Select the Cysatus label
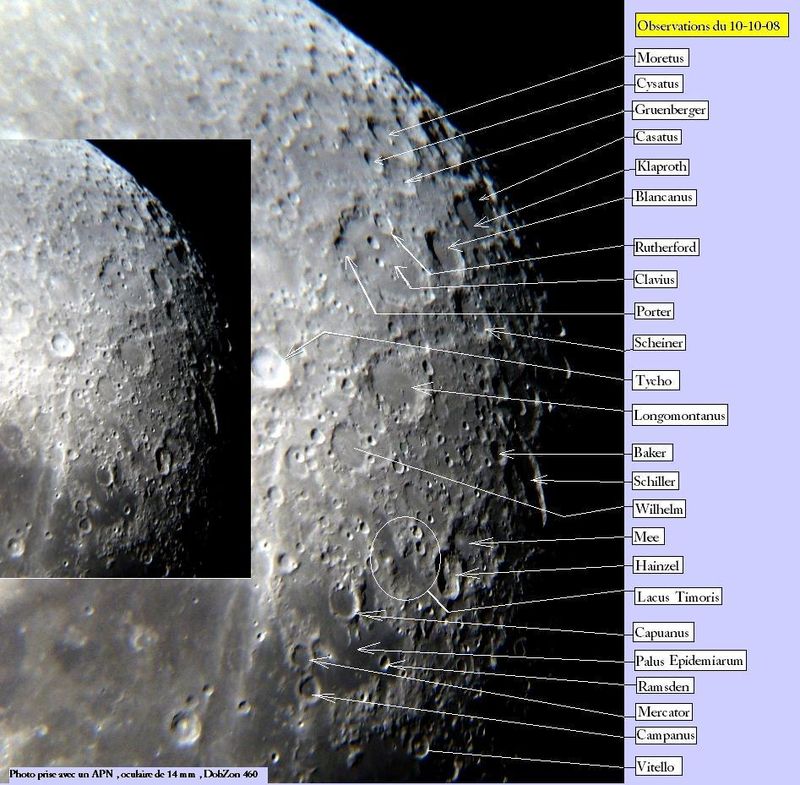This screenshot has width=800, height=785. pyautogui.click(x=658, y=83)
